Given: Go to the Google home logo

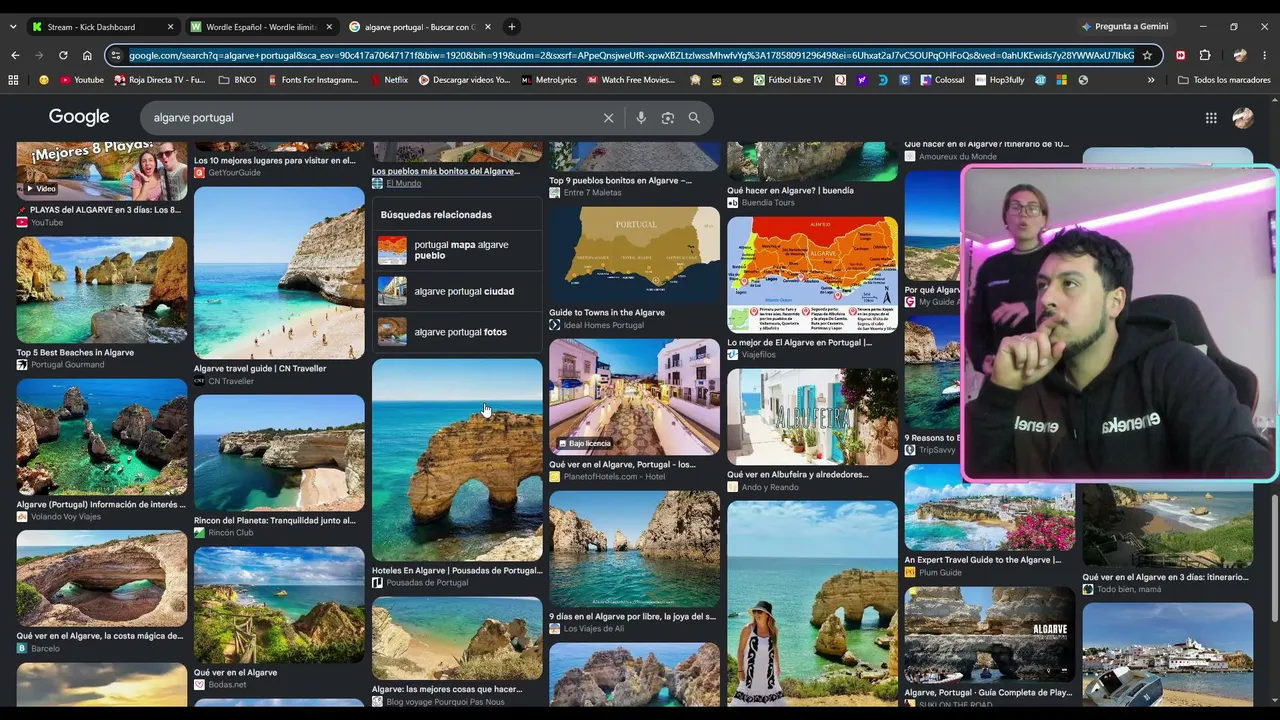Looking at the screenshot, I should click(x=79, y=117).
